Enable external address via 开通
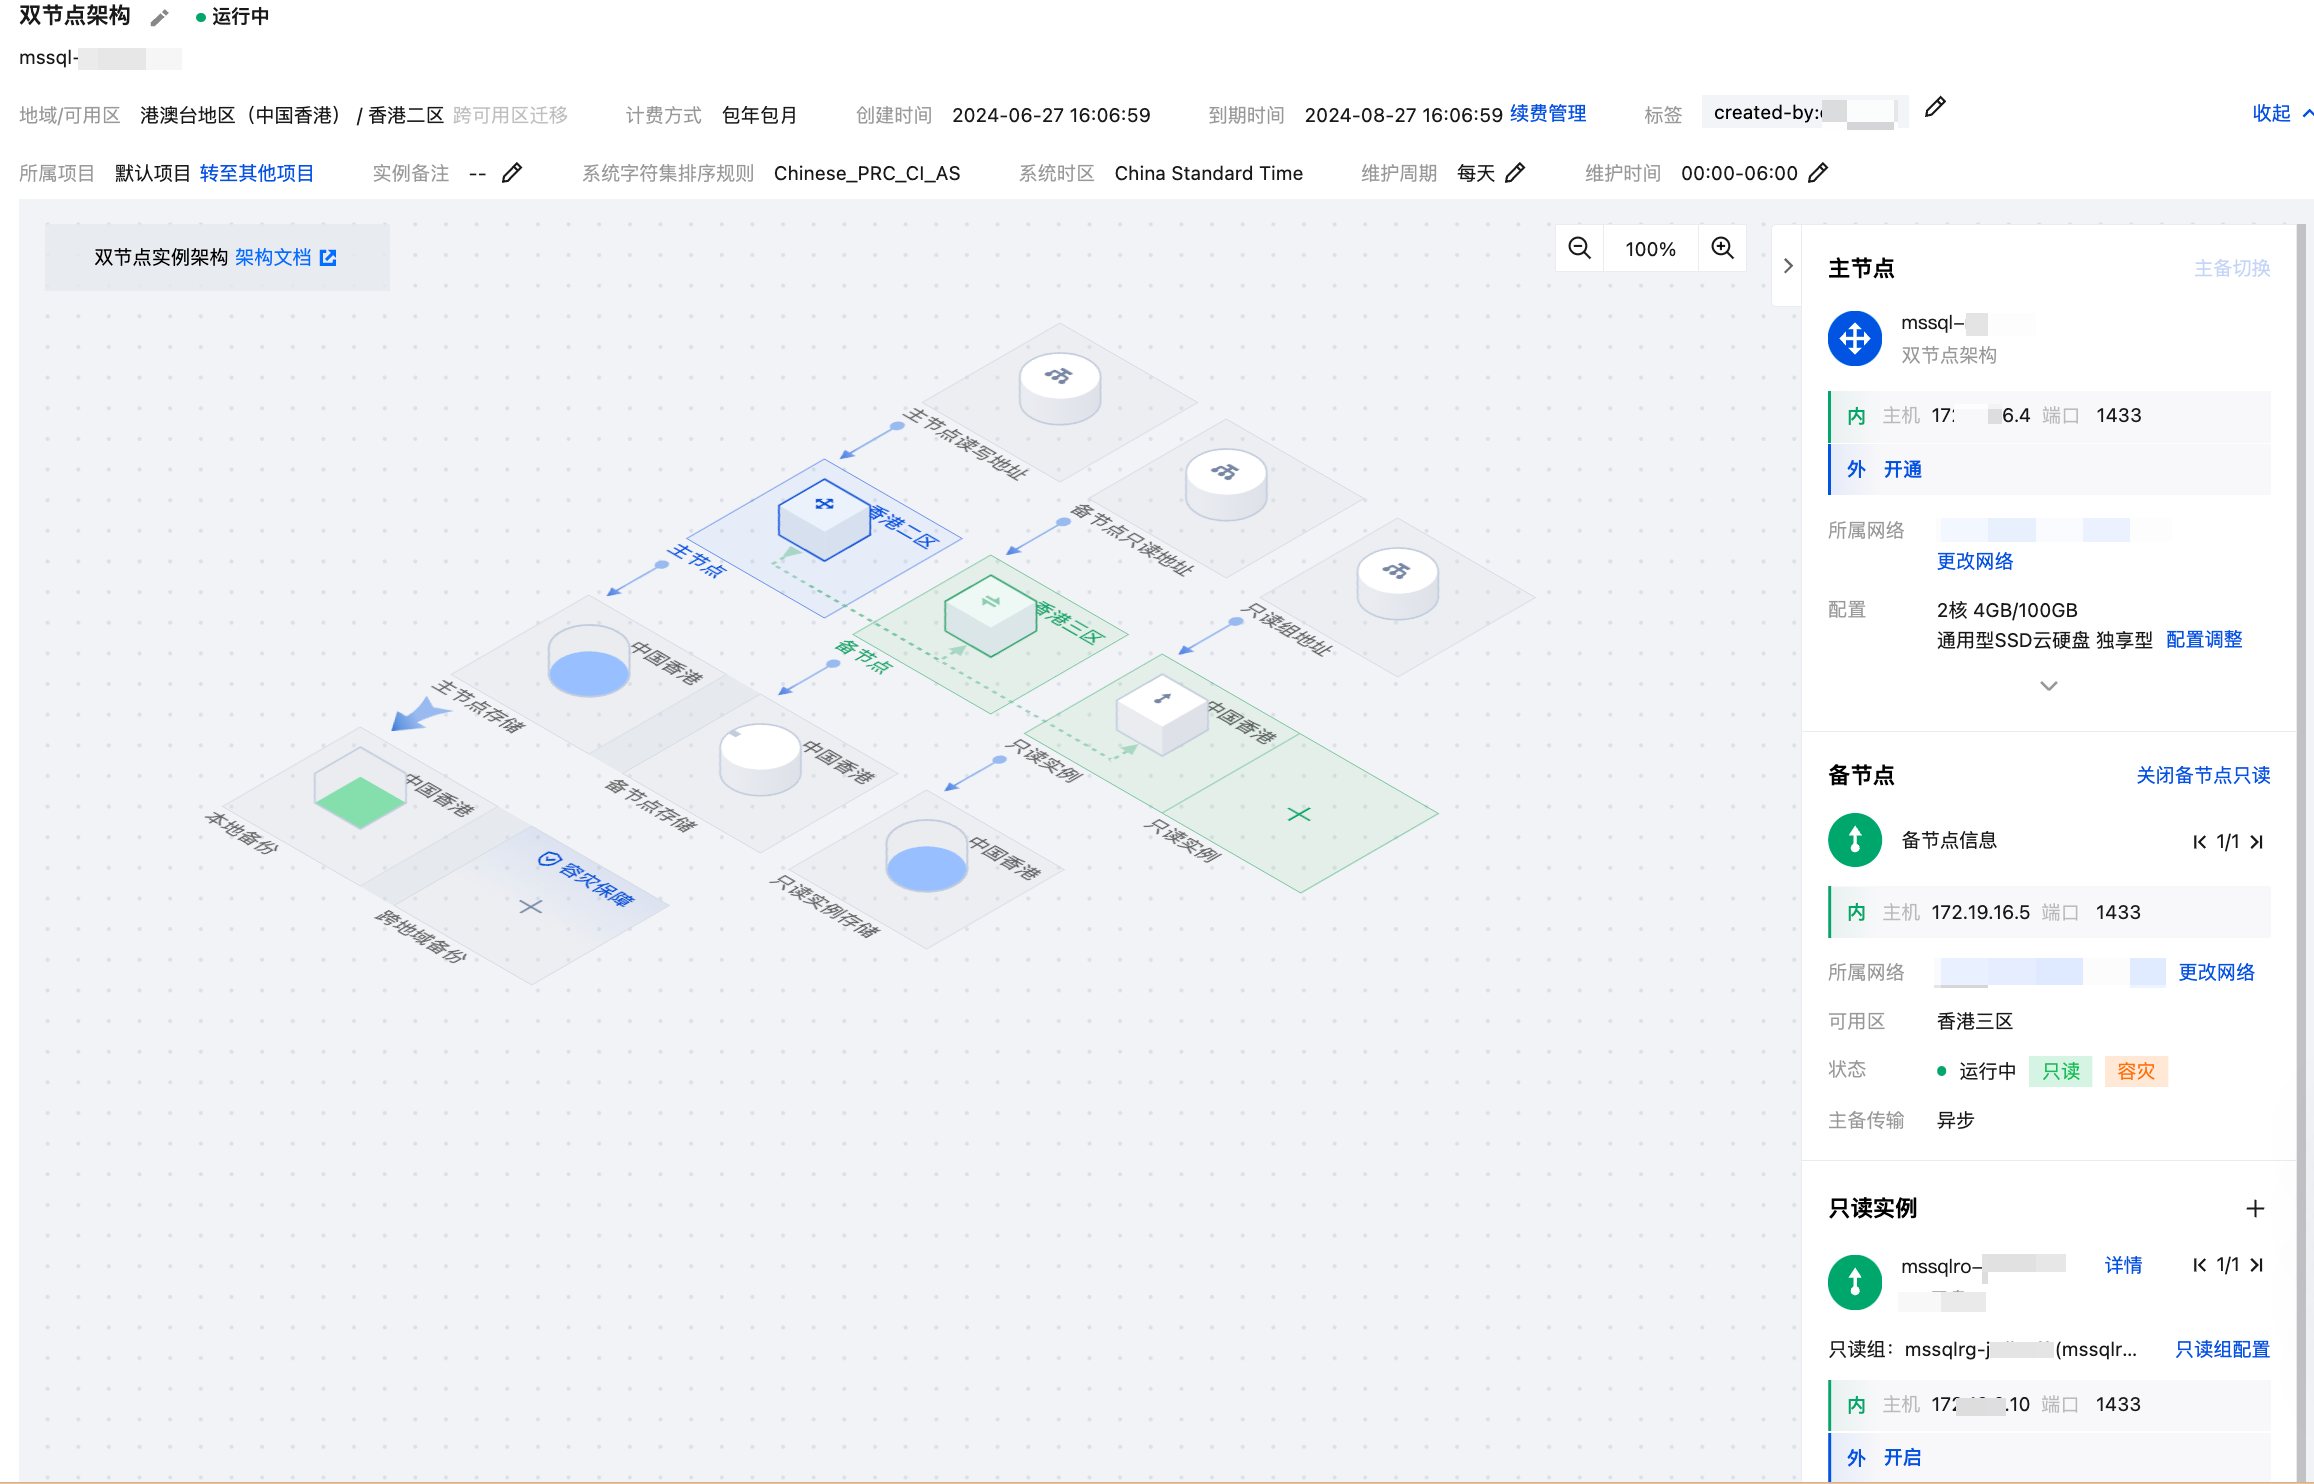The image size is (2314, 1484). (x=1902, y=469)
